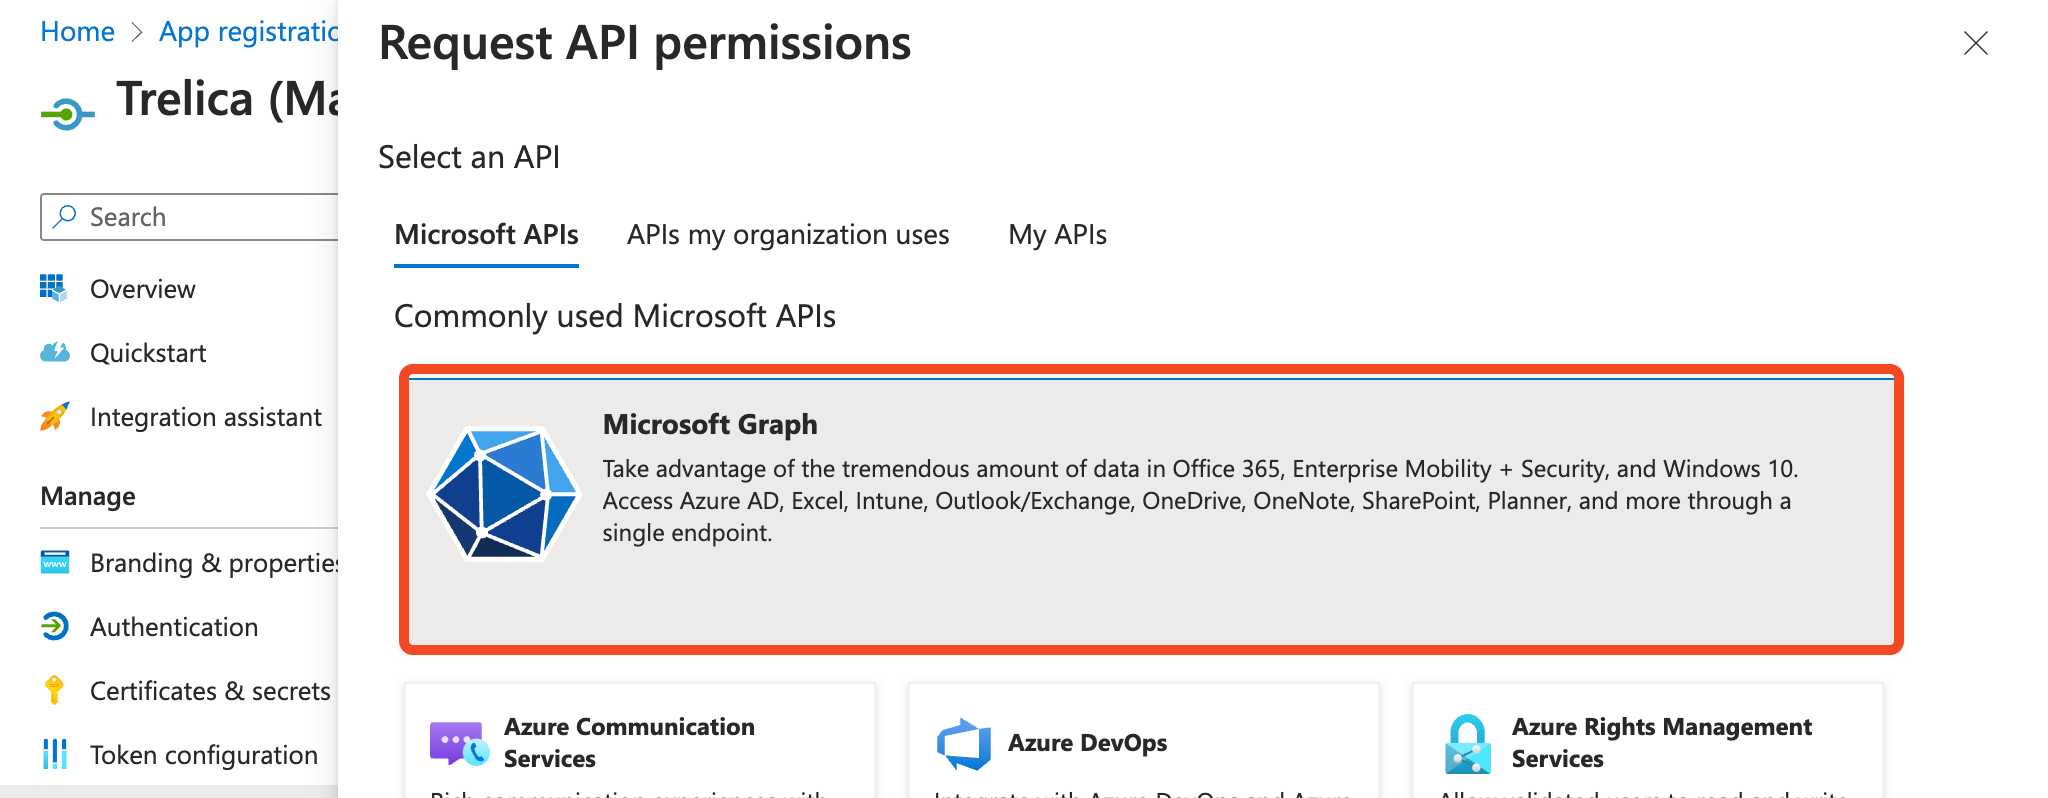
Task: Click the Authentication arrow icon
Action: tap(55, 626)
